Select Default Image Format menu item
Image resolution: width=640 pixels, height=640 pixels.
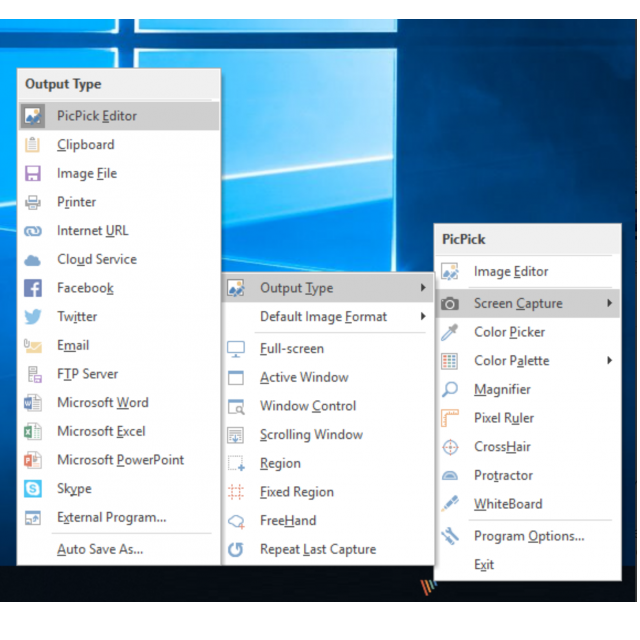click(328, 317)
